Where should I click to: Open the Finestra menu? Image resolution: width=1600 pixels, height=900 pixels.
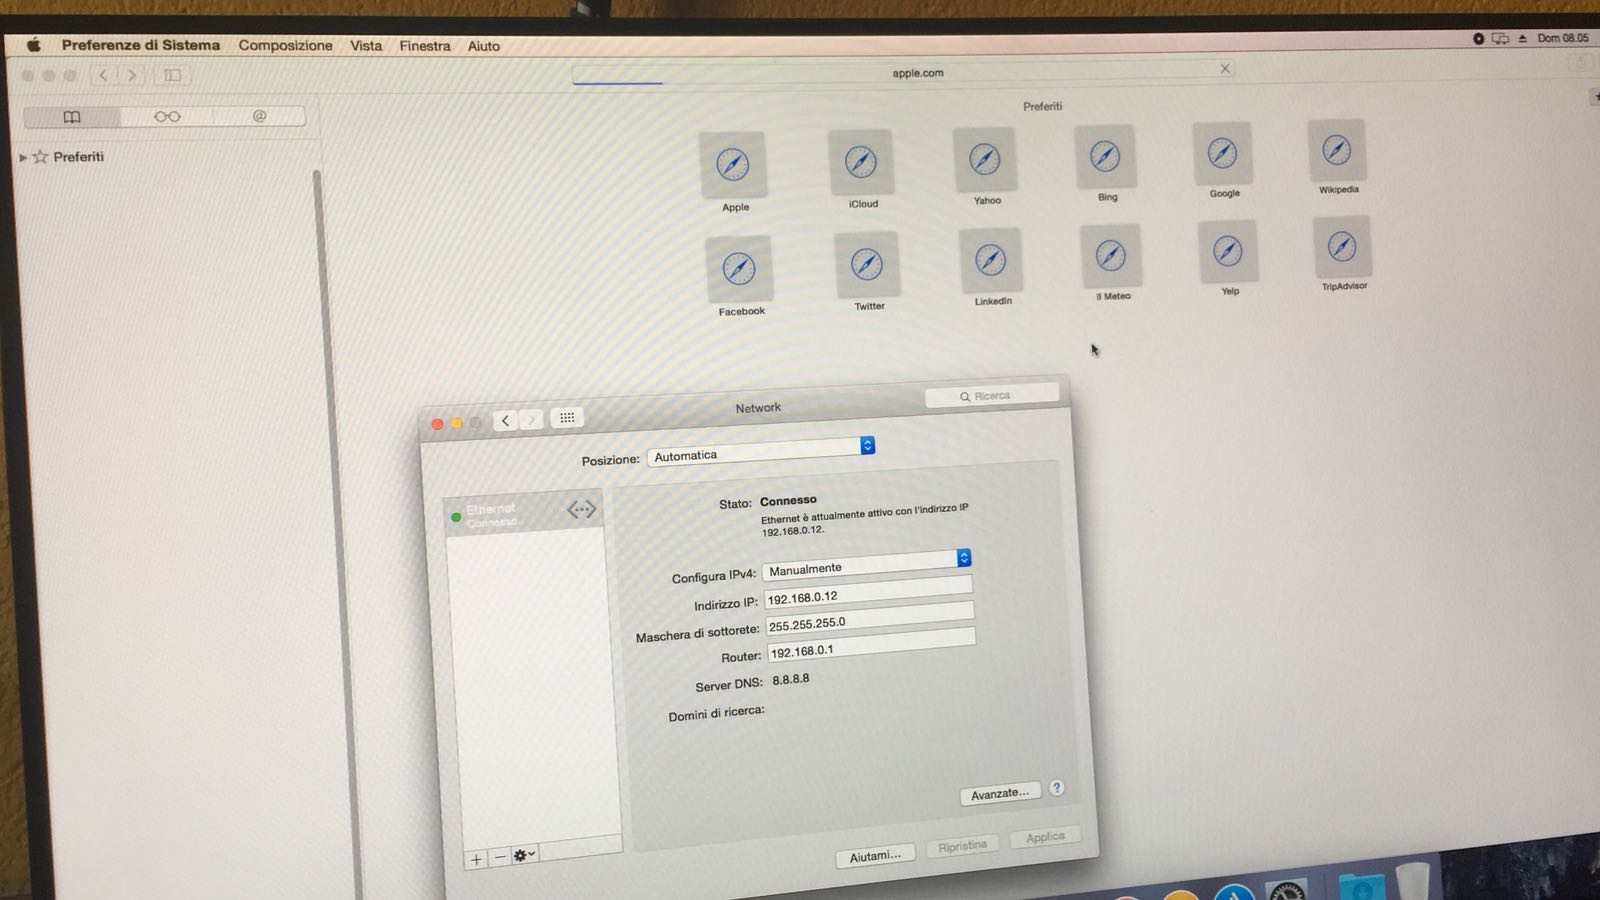coord(425,46)
